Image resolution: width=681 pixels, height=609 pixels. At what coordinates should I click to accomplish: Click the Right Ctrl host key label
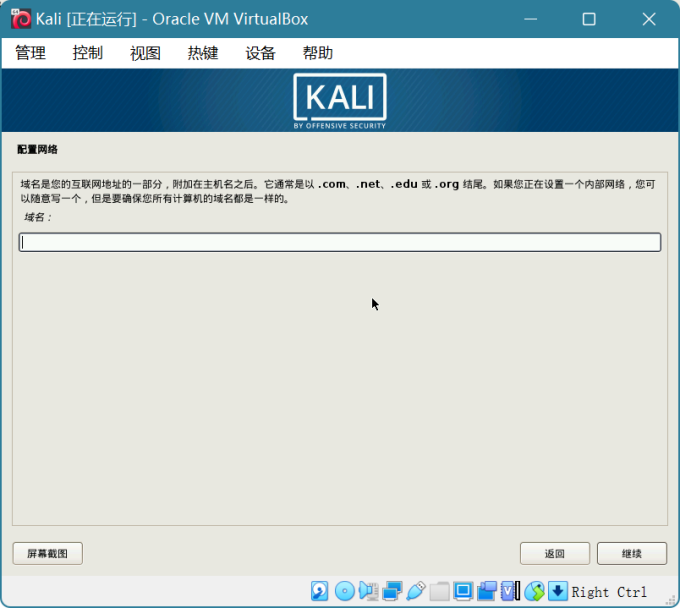click(609, 592)
